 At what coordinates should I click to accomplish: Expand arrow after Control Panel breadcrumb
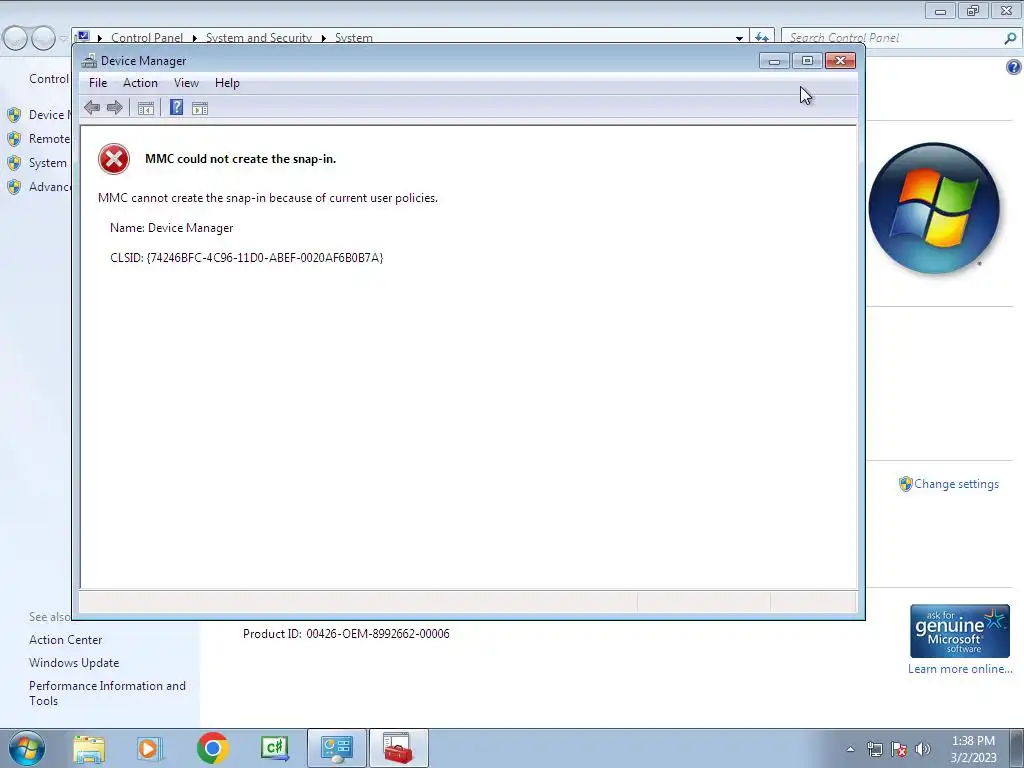[x=195, y=39]
